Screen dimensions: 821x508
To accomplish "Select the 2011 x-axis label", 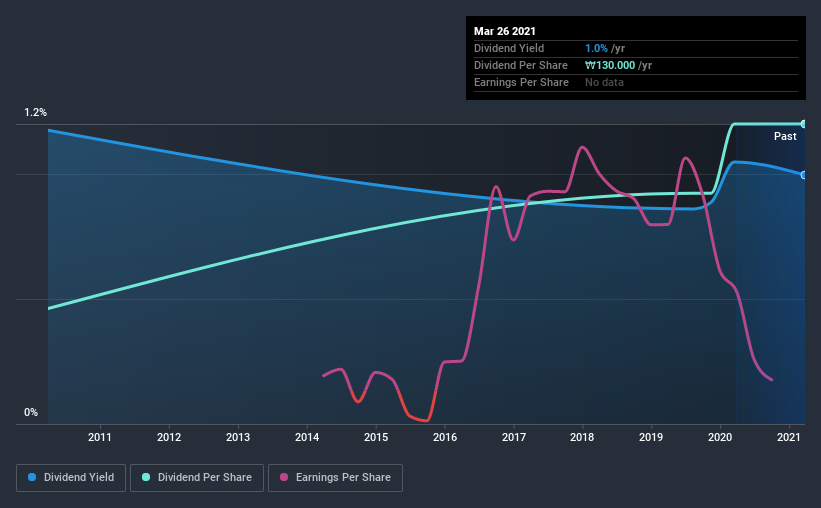I will 99,437.
